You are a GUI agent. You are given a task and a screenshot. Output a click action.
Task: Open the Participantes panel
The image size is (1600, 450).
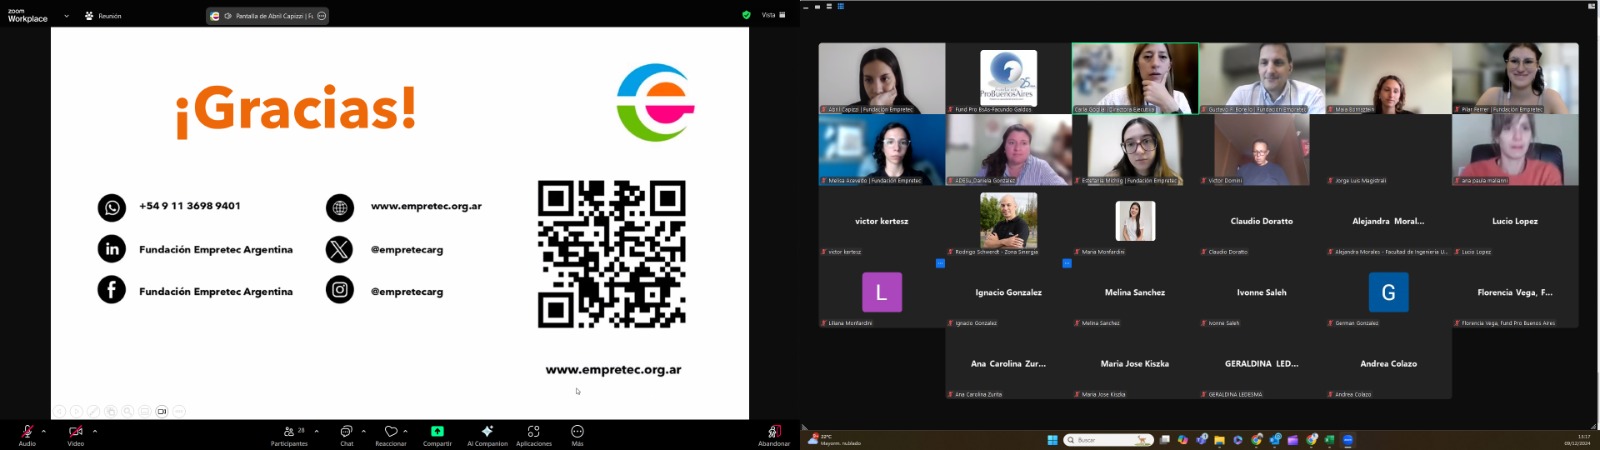[x=289, y=432]
